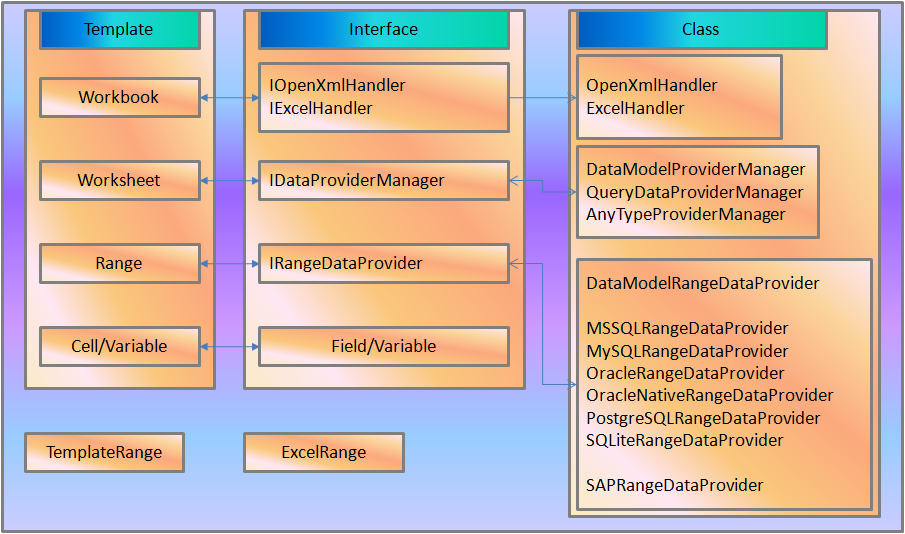Click SAPRangeDataProvider text
The width and height of the screenshot is (905, 534).
click(x=674, y=486)
